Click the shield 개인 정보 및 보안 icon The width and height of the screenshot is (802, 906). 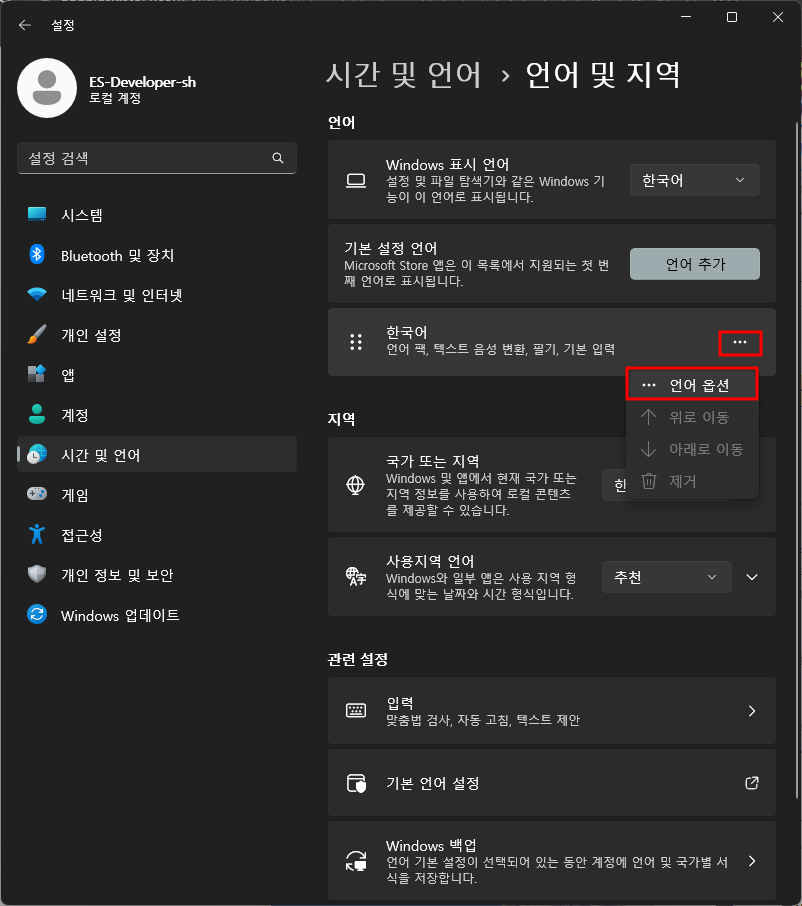tap(37, 574)
